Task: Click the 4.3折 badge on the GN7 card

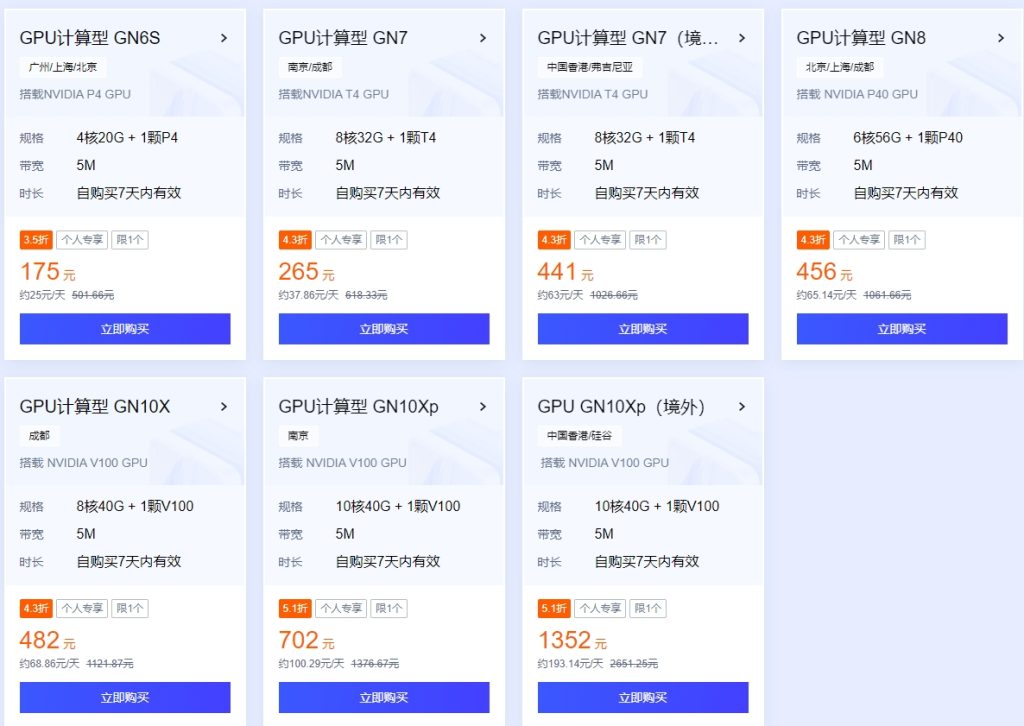Action: [294, 240]
